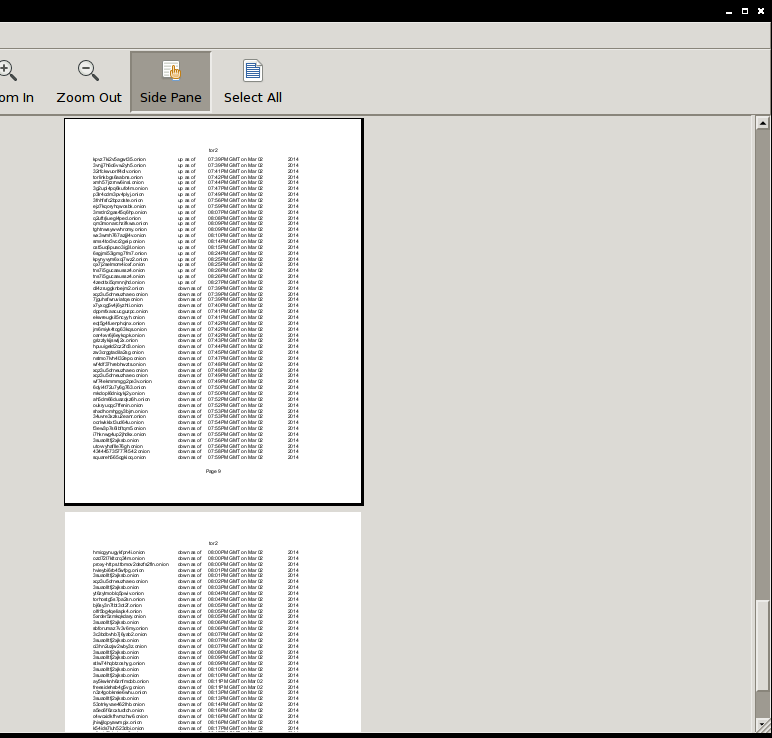Click the Zoom In magnifier icon

click(8, 70)
